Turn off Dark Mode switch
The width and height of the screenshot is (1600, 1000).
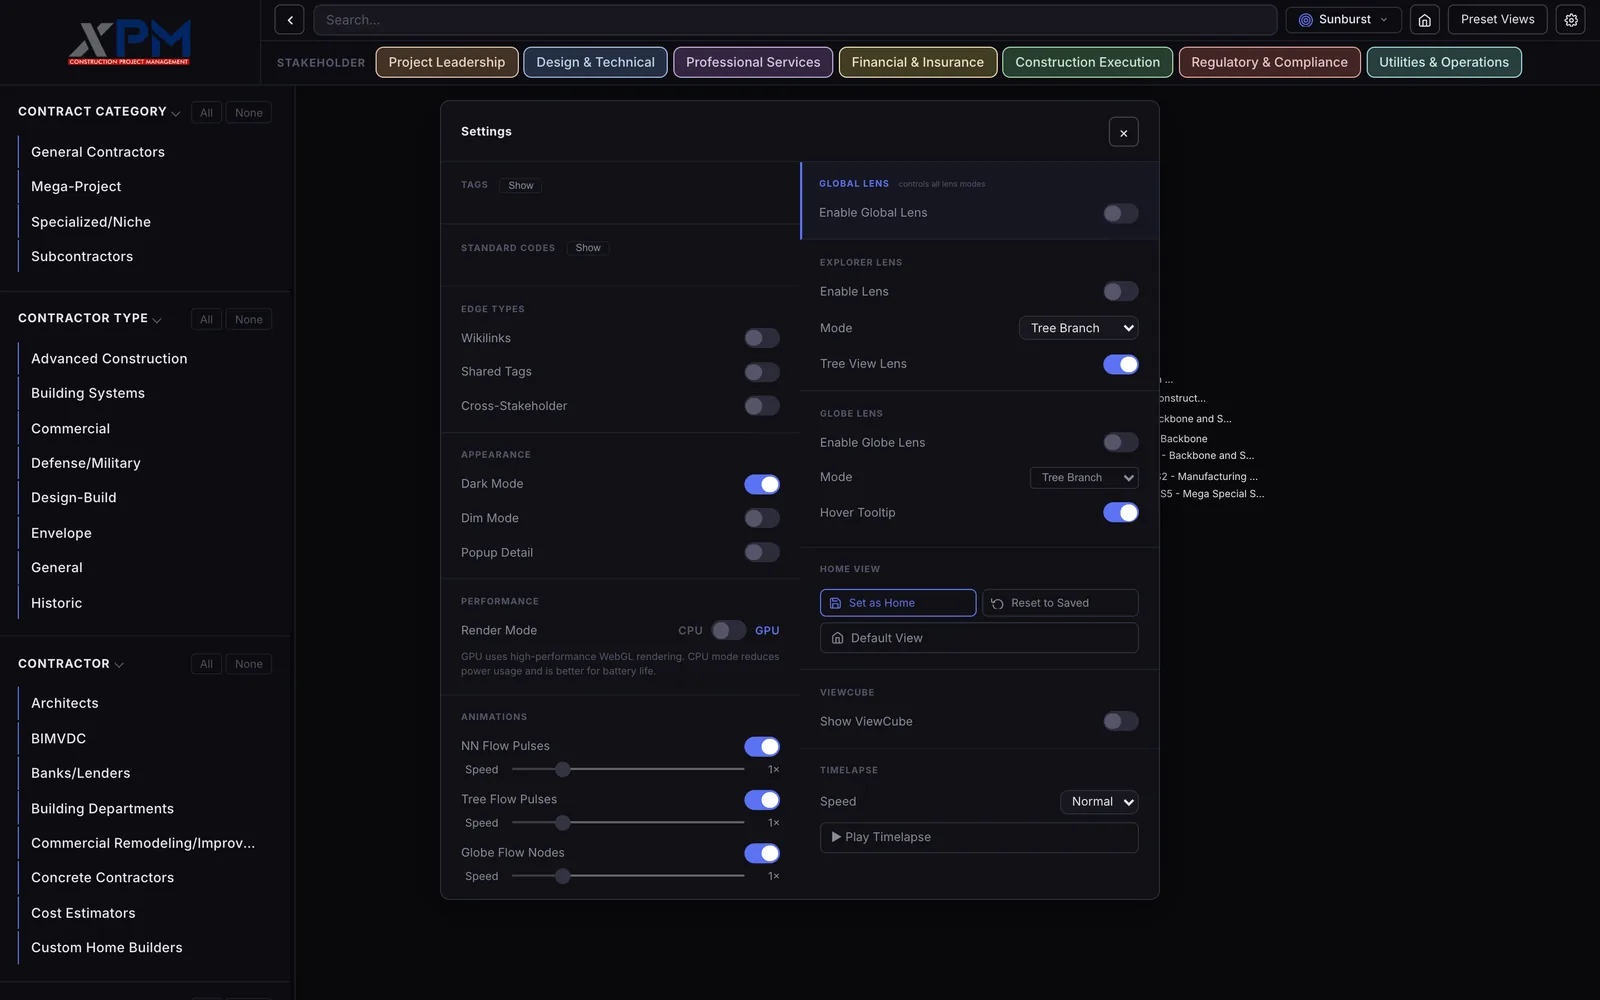tap(761, 484)
